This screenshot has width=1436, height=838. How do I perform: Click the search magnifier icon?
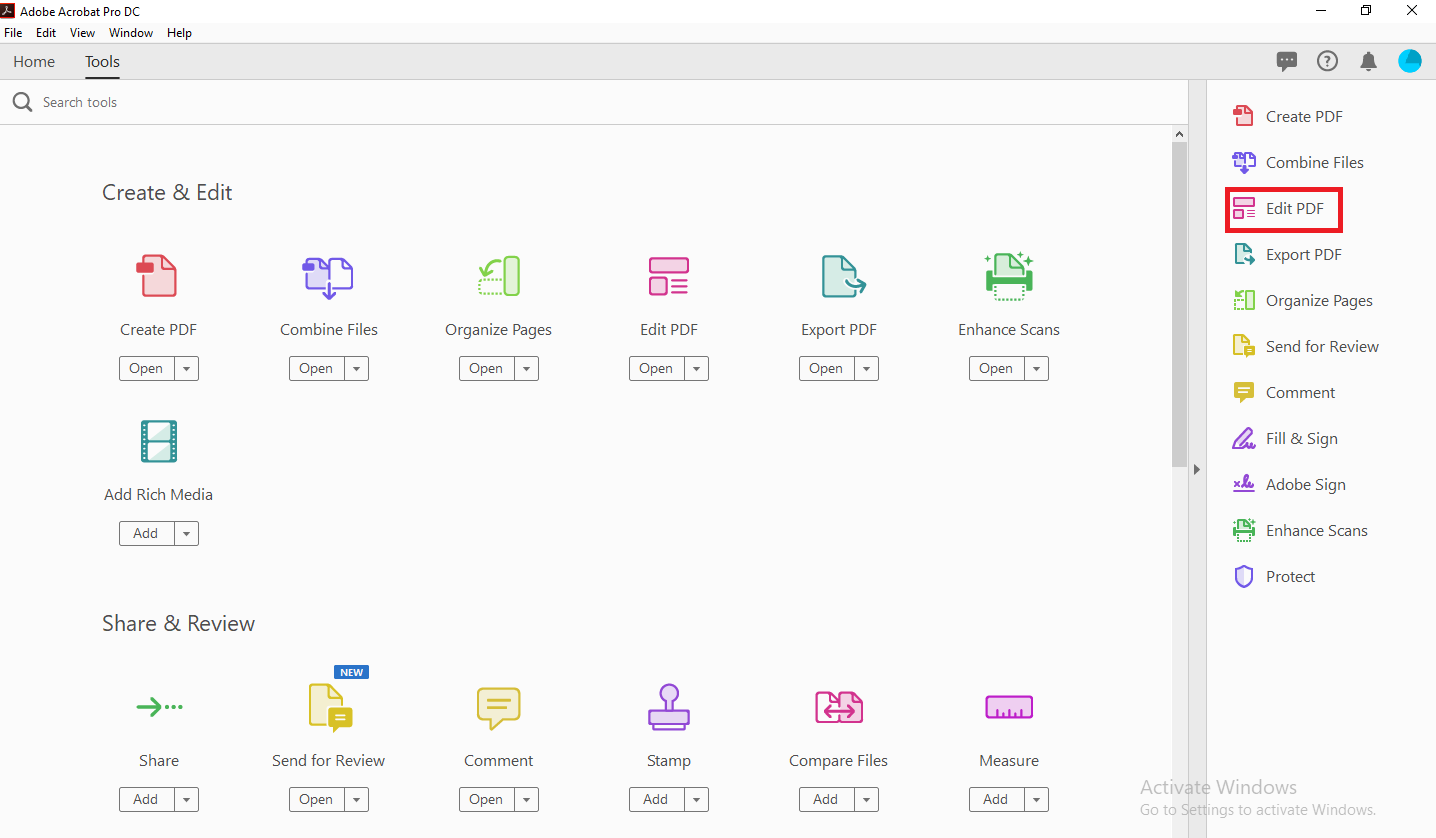pyautogui.click(x=22, y=102)
